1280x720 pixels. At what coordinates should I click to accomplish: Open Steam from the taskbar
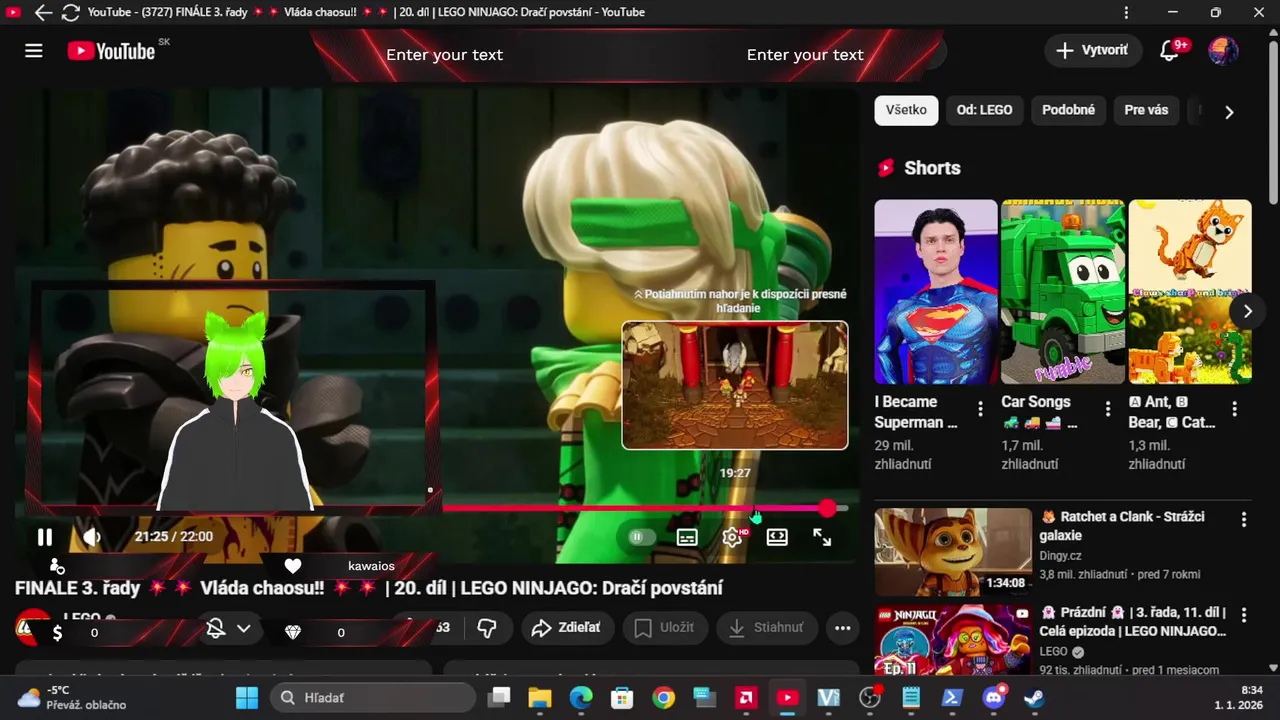pos(1034,698)
